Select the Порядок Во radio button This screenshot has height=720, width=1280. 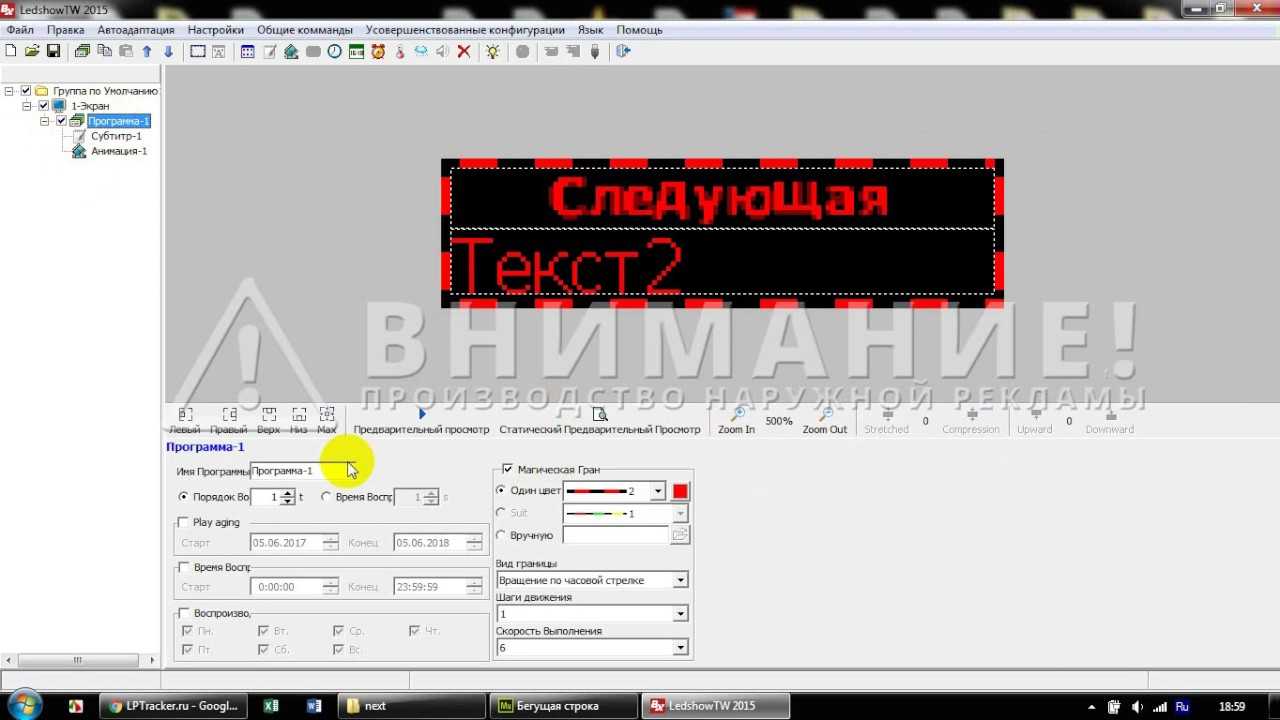(x=183, y=497)
